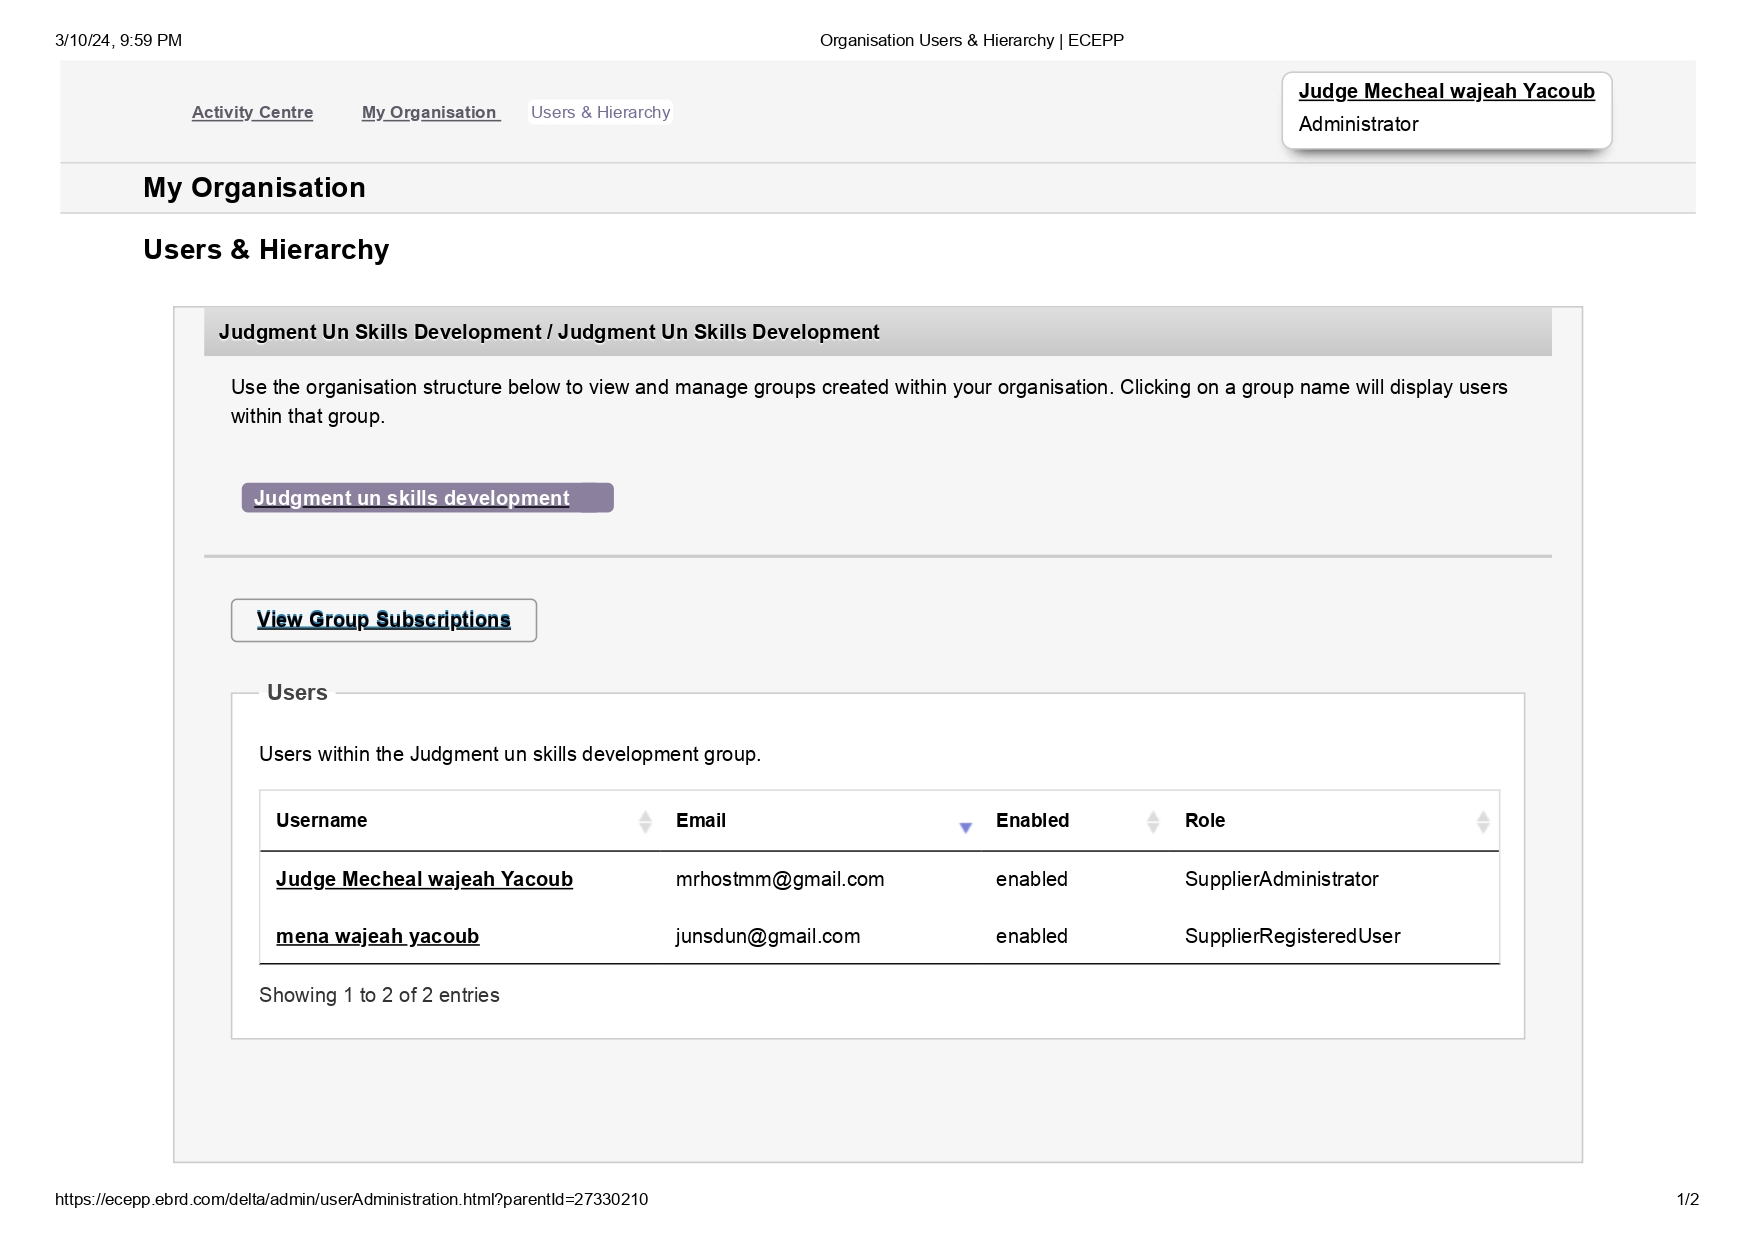Click the SupplierAdministrator role cell
The height and width of the screenshot is (1240, 1754).
pos(1281,879)
